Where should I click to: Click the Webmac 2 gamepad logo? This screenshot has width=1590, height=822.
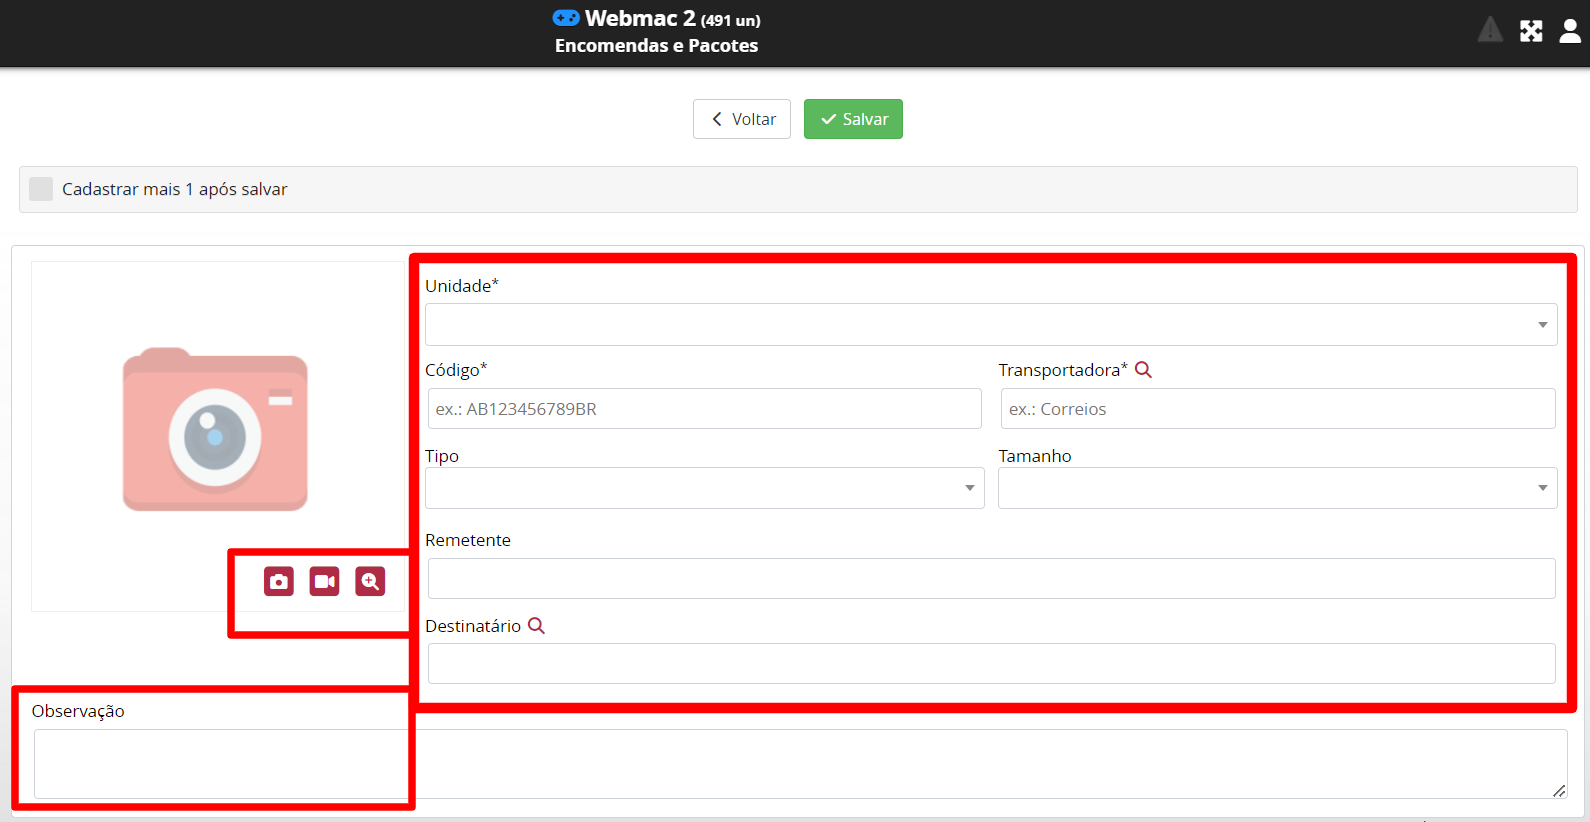pyautogui.click(x=566, y=18)
